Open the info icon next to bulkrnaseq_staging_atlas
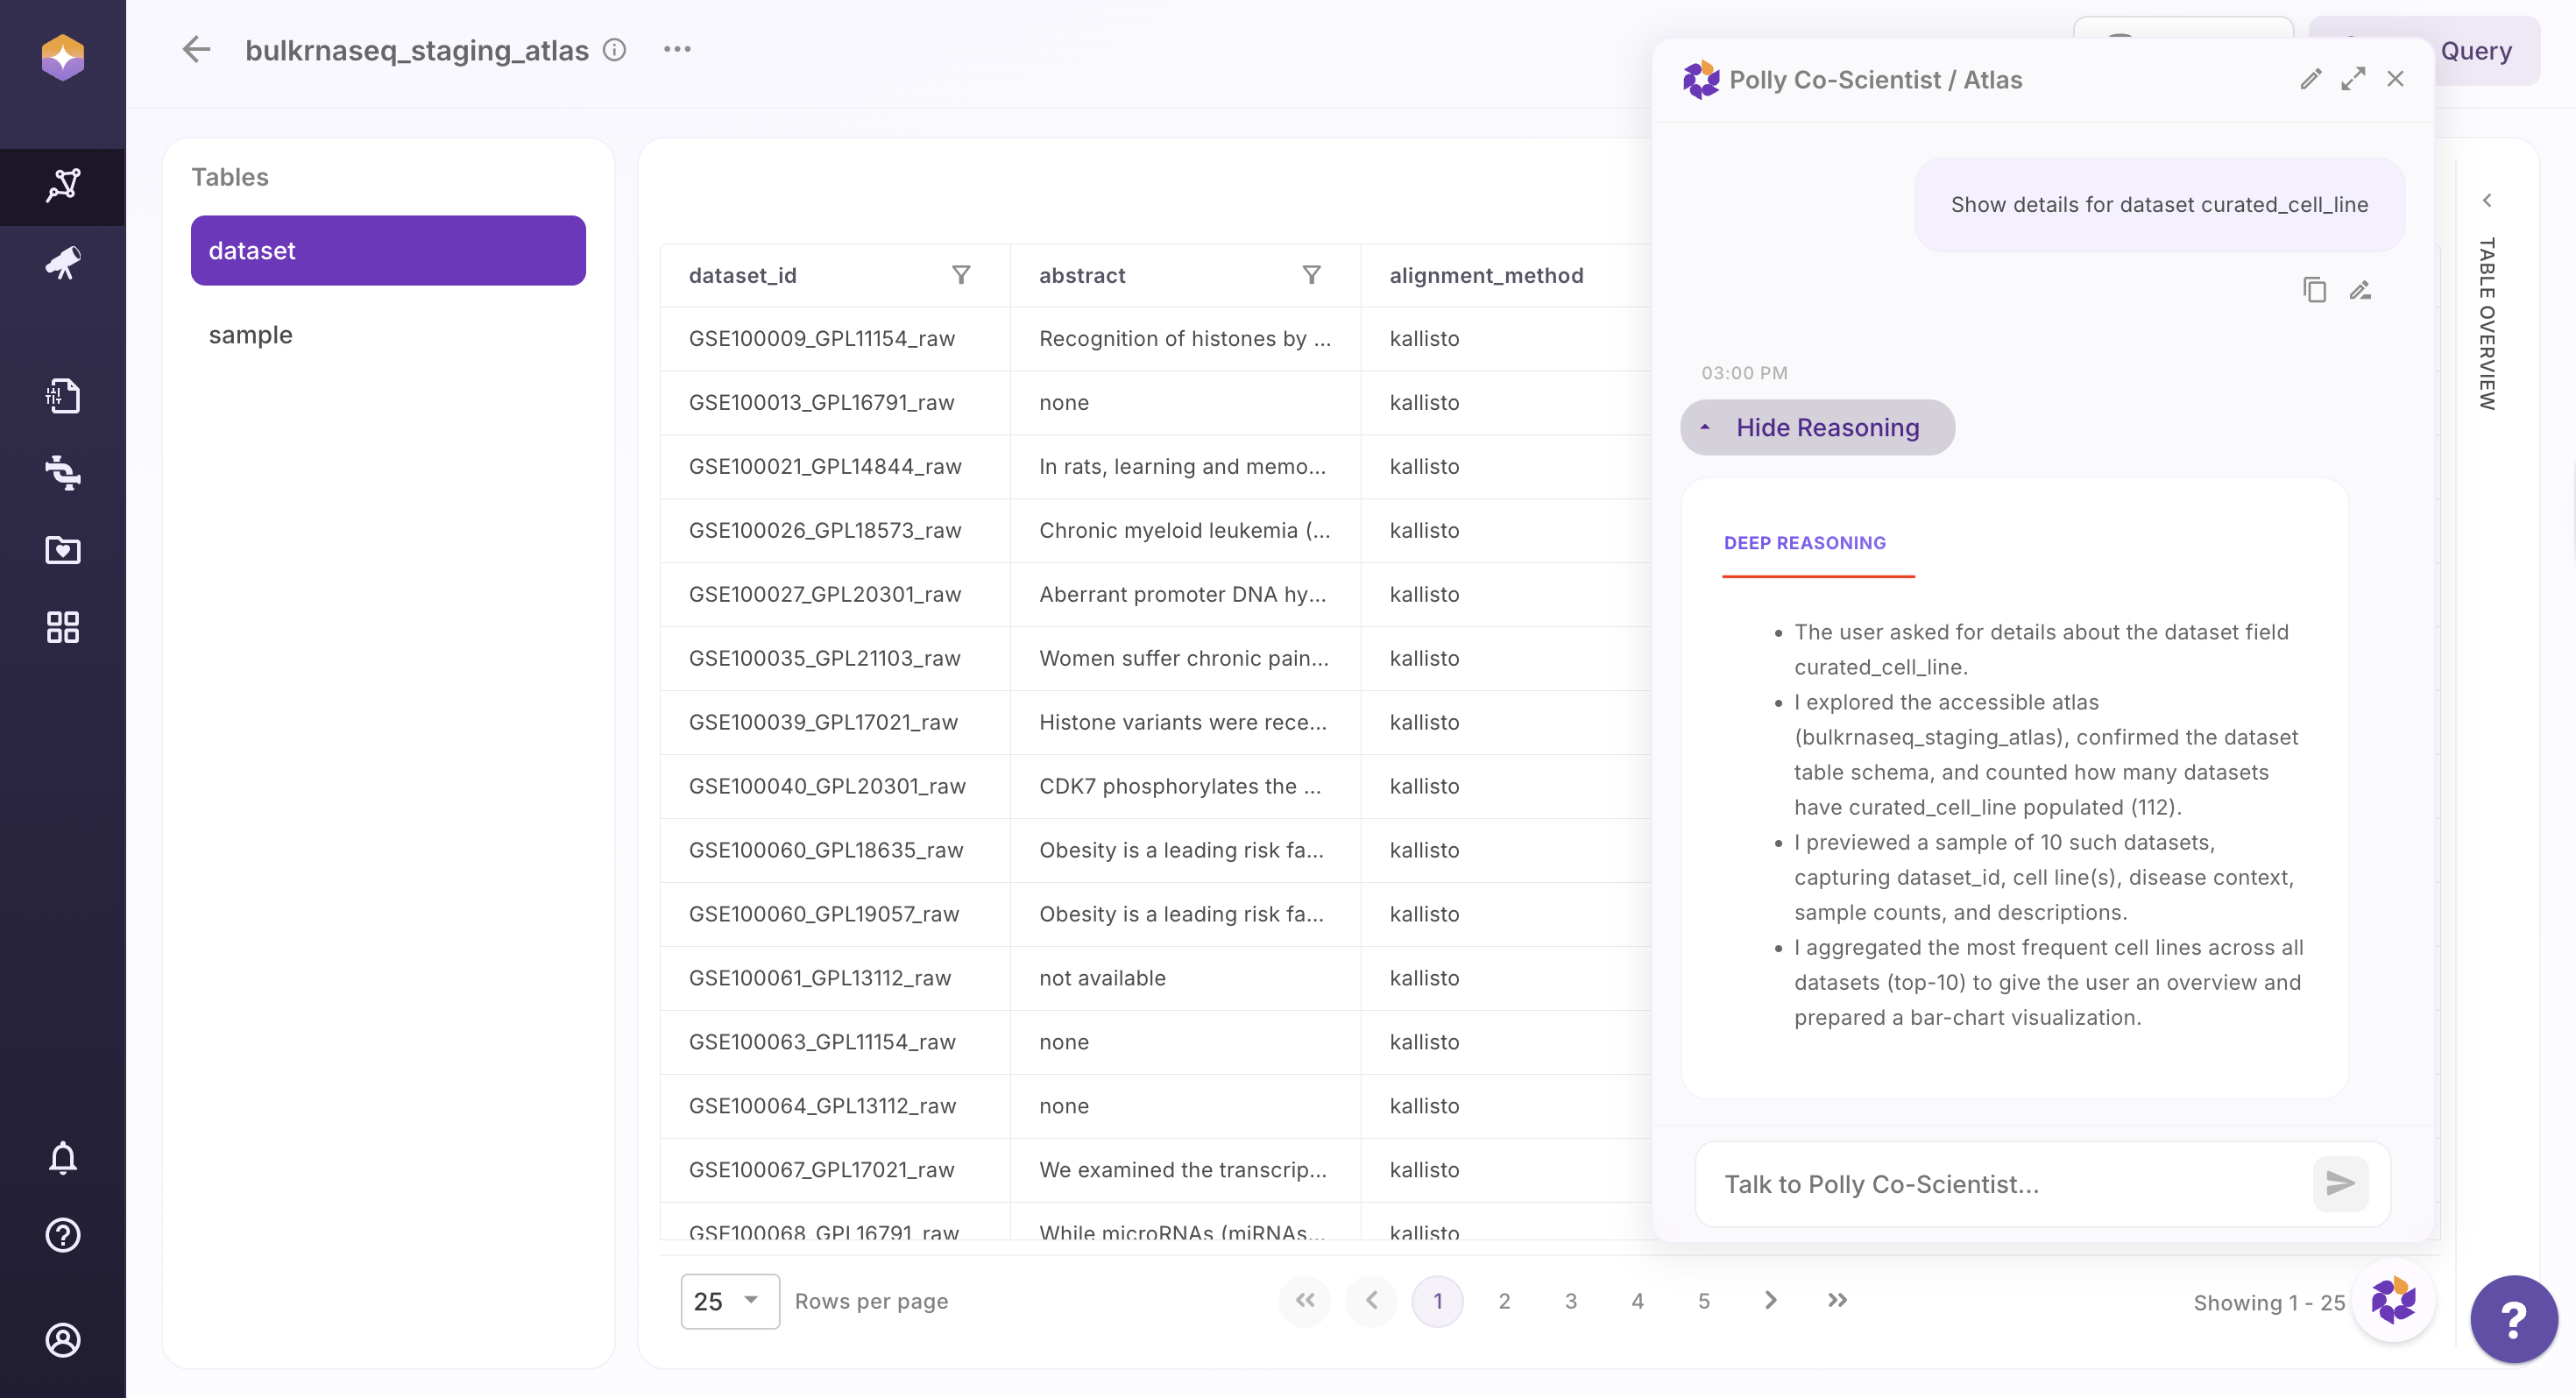 [x=614, y=49]
